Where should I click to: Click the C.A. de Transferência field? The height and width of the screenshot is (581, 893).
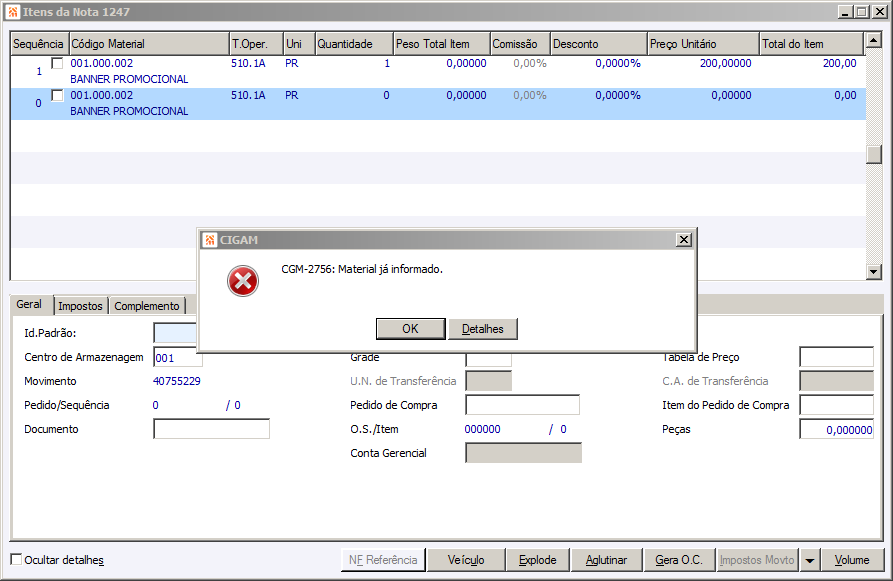coord(836,381)
